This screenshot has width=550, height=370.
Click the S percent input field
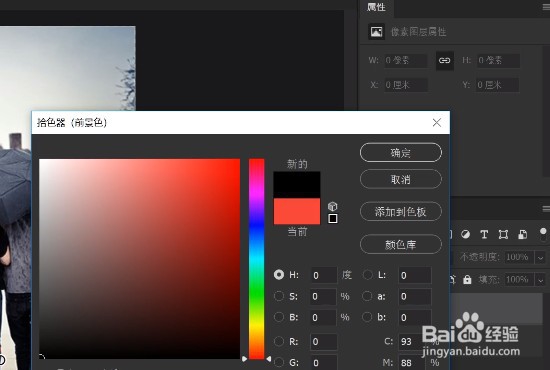click(324, 296)
